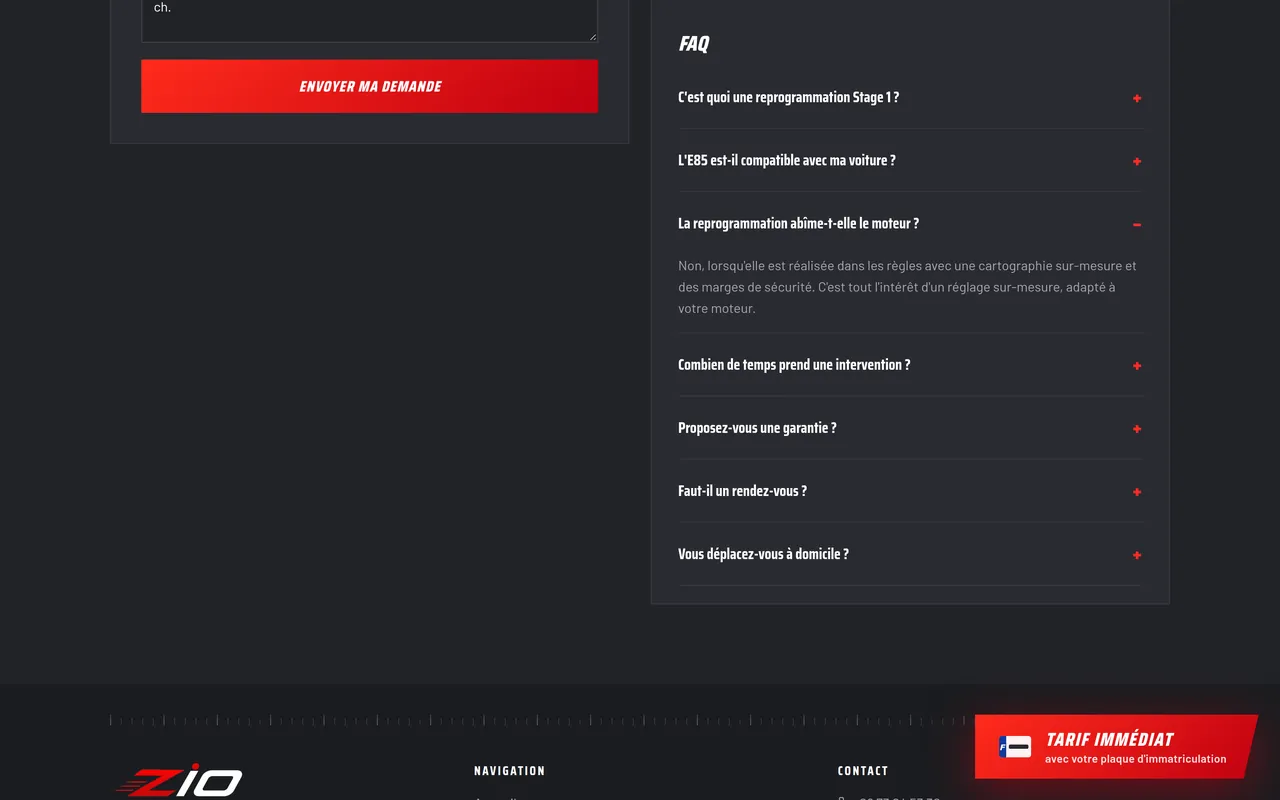This screenshot has width=1280, height=800.
Task: Collapse the engine damage answer via minus icon
Action: [1137, 225]
